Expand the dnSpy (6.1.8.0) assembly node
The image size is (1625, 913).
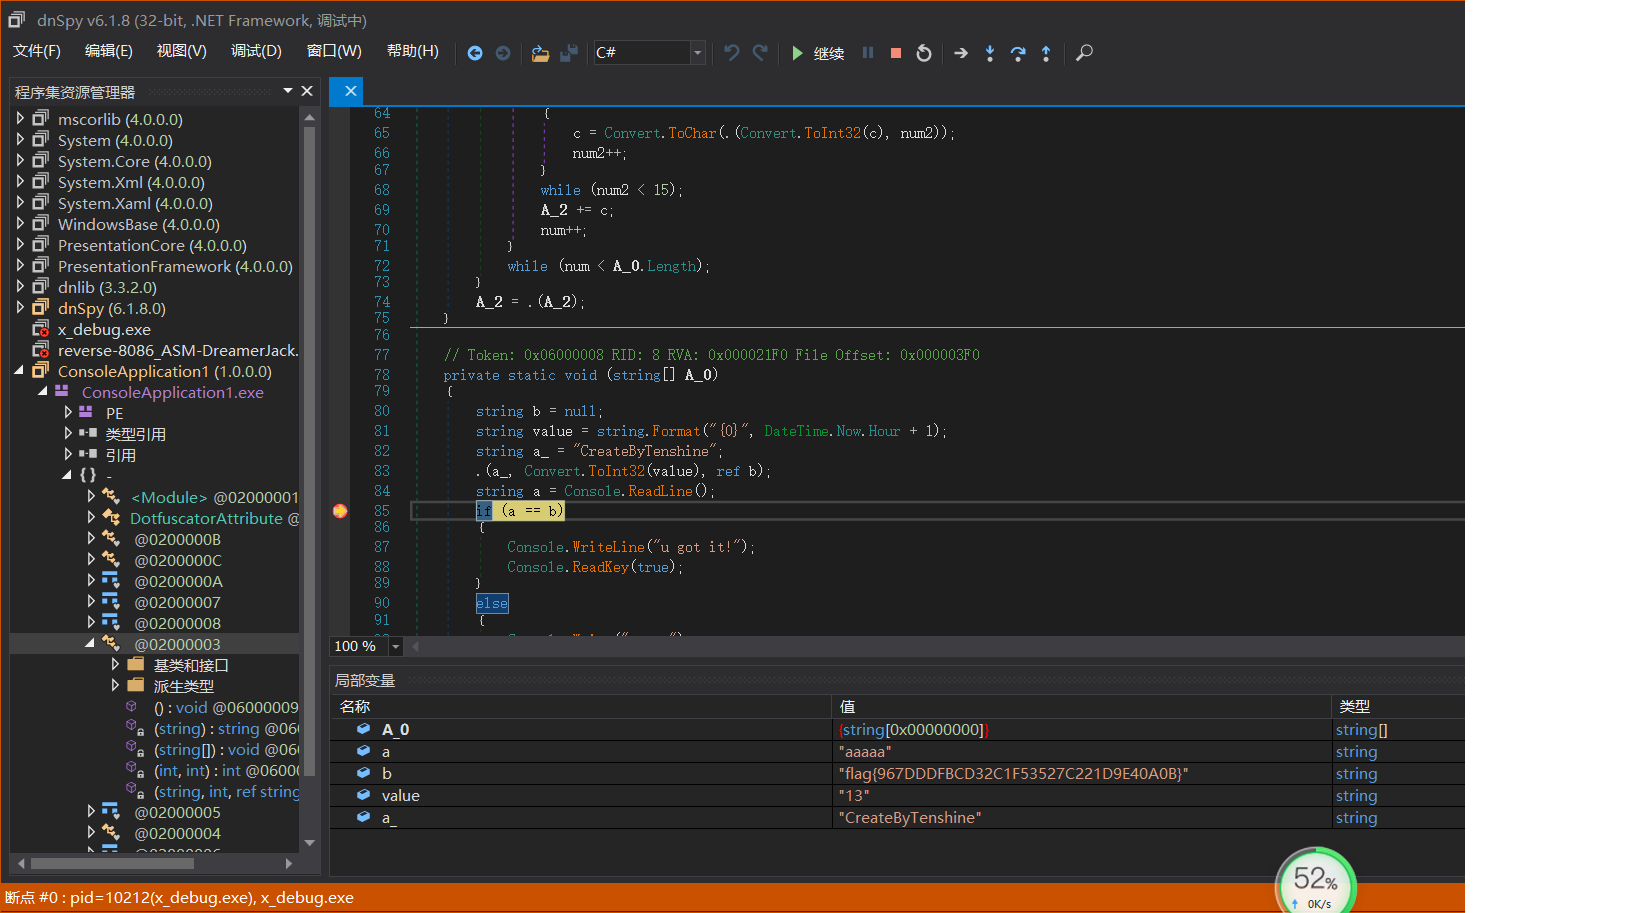coord(20,308)
